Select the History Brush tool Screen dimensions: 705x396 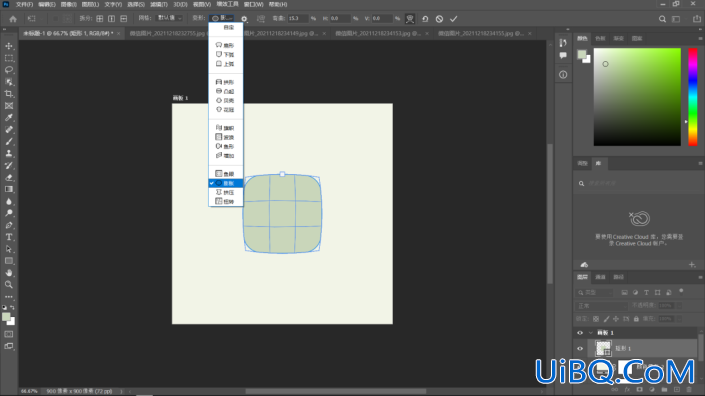coord(9,165)
